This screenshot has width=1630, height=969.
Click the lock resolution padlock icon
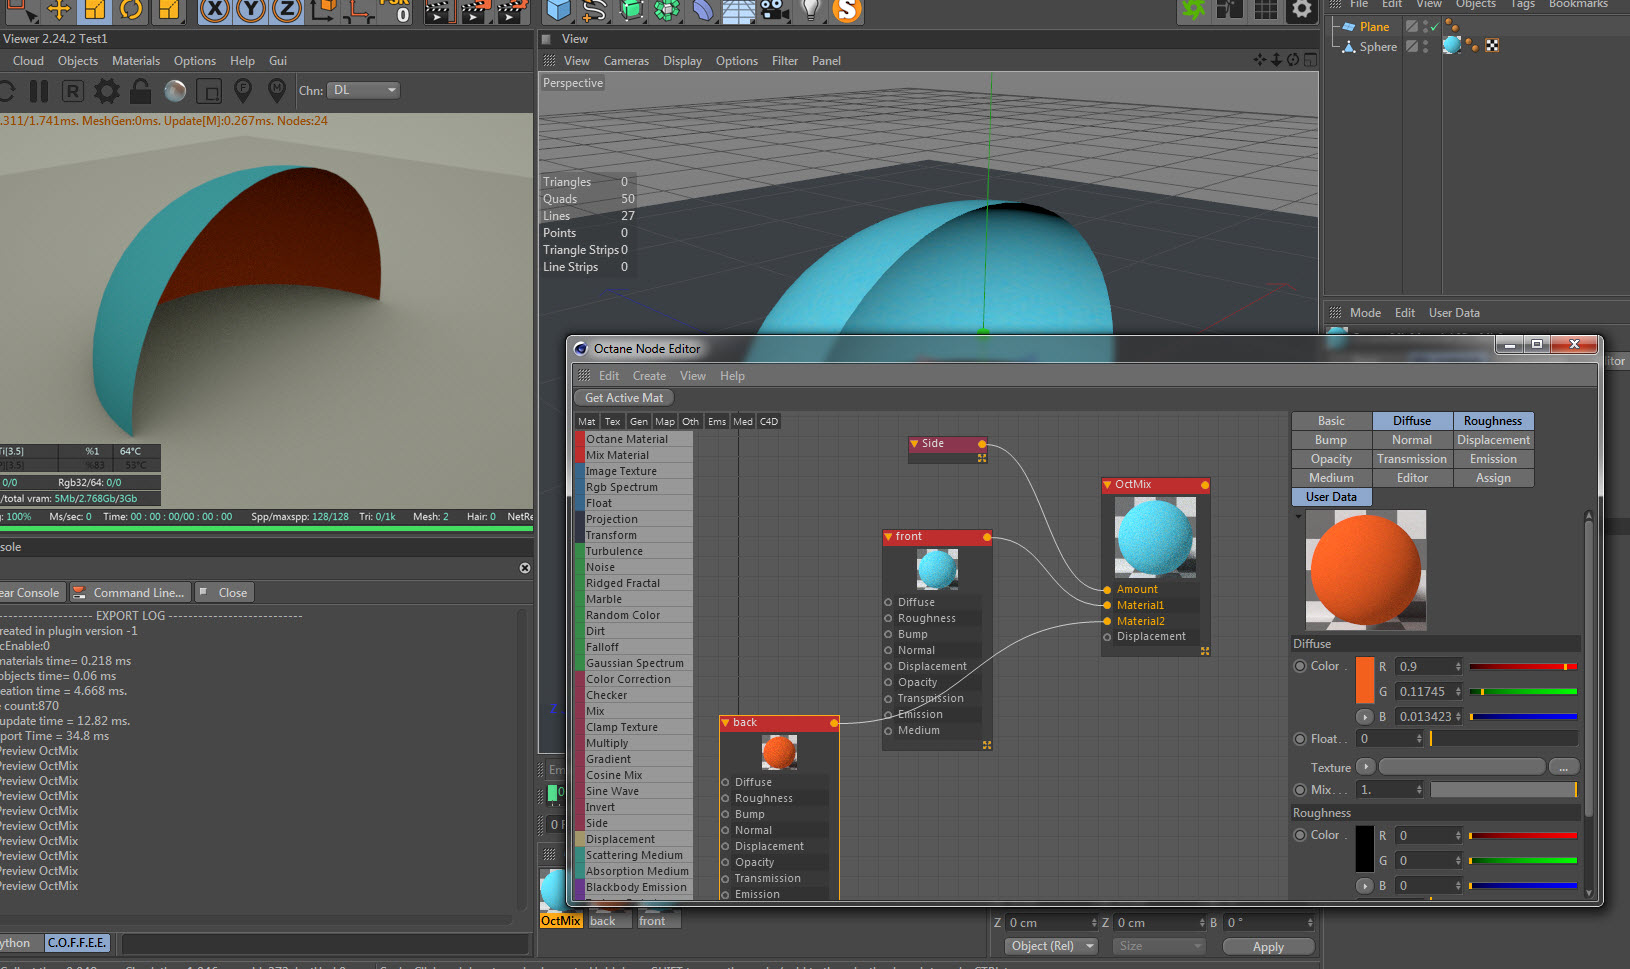click(x=141, y=91)
